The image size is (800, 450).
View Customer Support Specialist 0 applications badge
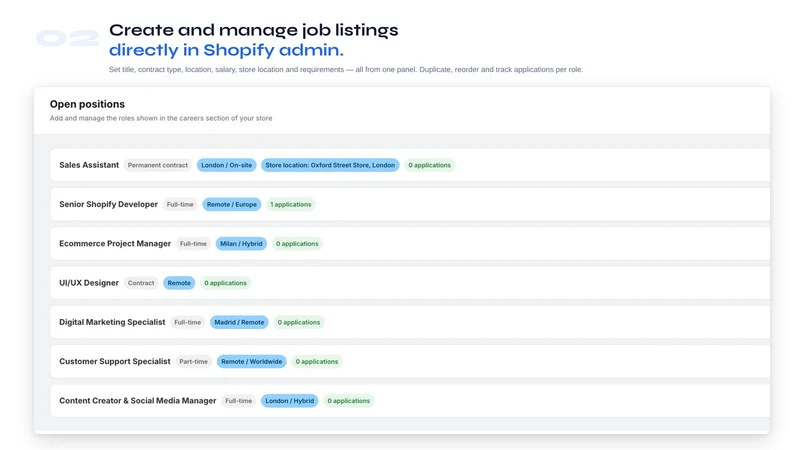click(x=317, y=362)
